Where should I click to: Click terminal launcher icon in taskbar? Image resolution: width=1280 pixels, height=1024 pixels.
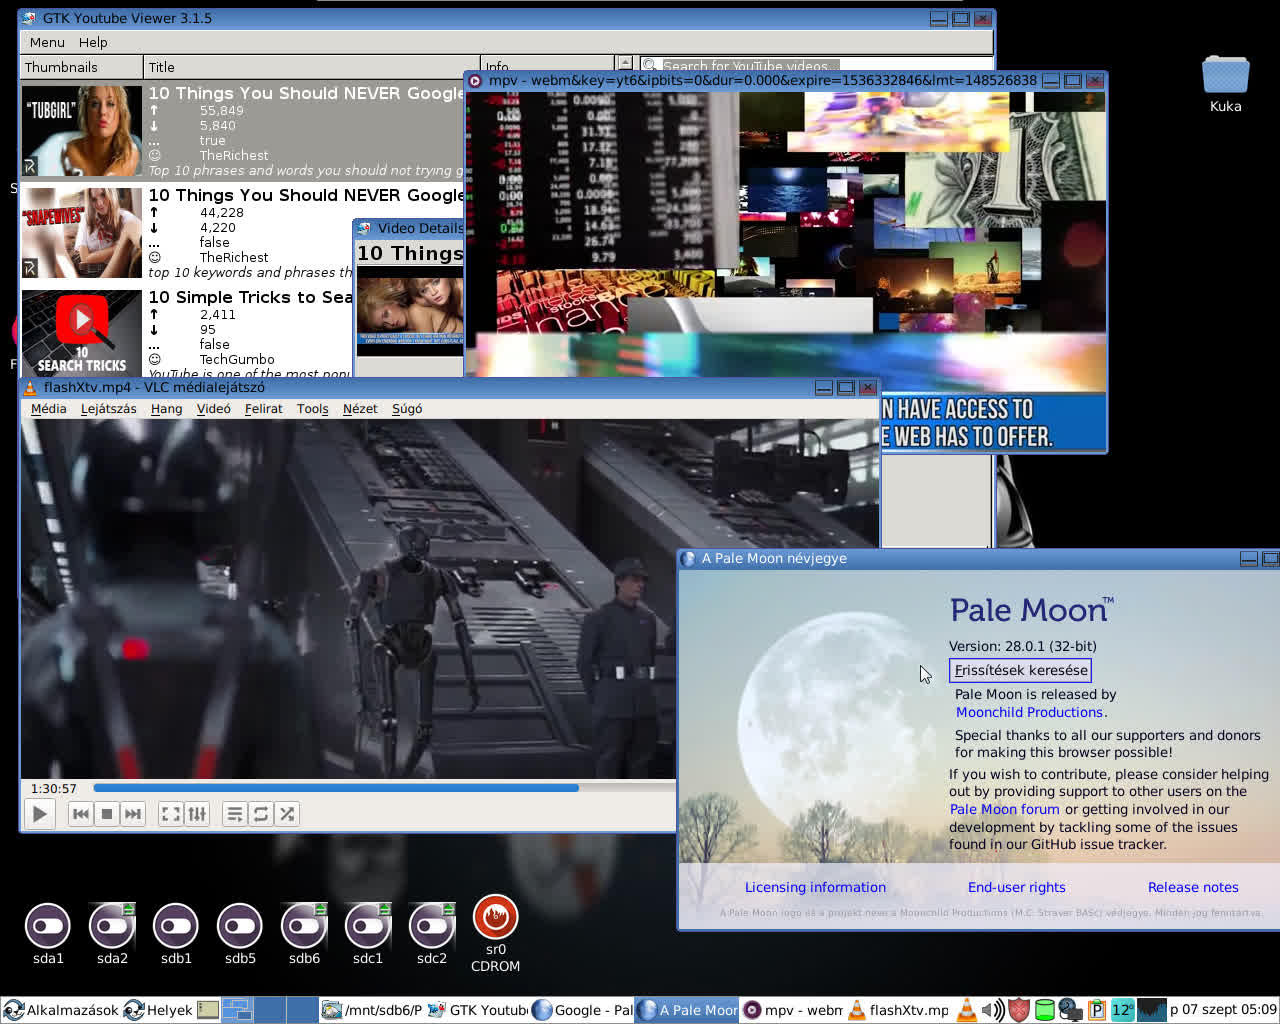tap(208, 1010)
